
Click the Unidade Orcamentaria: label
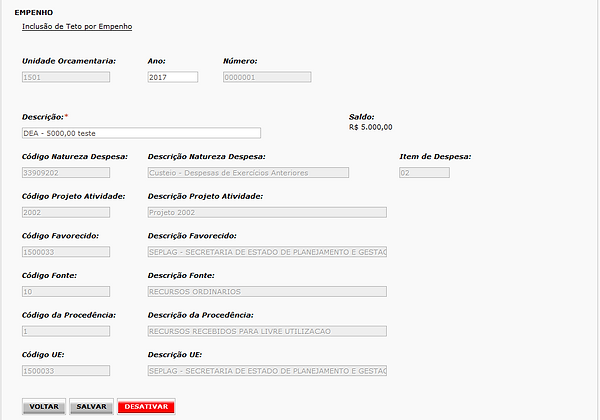(x=69, y=61)
